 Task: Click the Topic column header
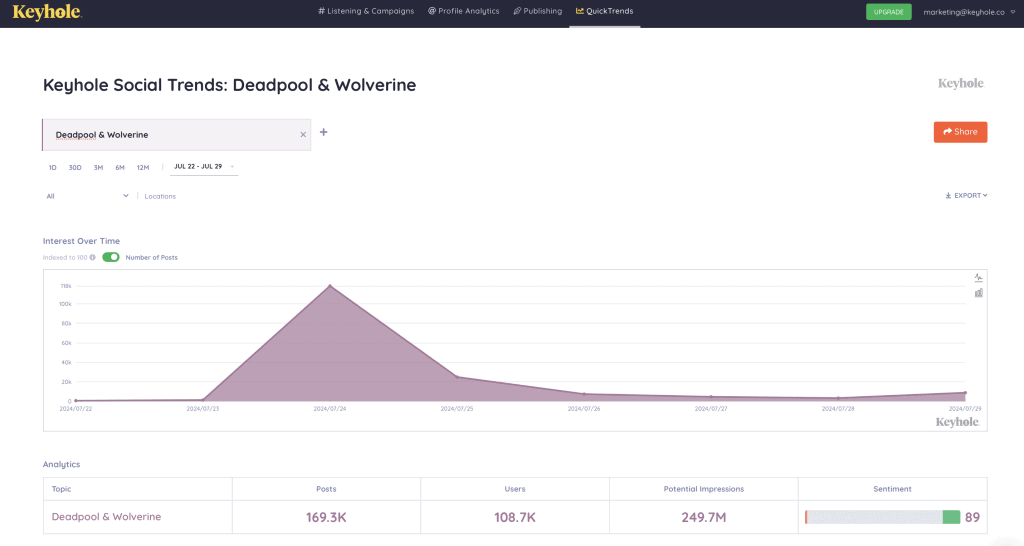click(61, 489)
